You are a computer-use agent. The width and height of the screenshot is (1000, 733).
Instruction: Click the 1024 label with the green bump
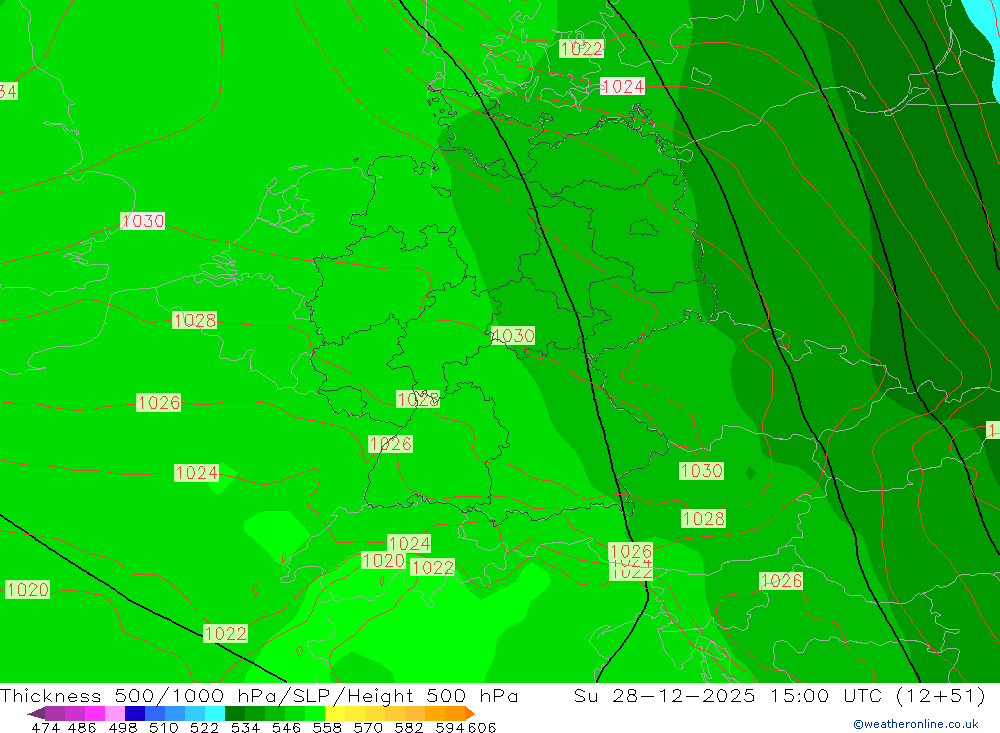tap(196, 473)
